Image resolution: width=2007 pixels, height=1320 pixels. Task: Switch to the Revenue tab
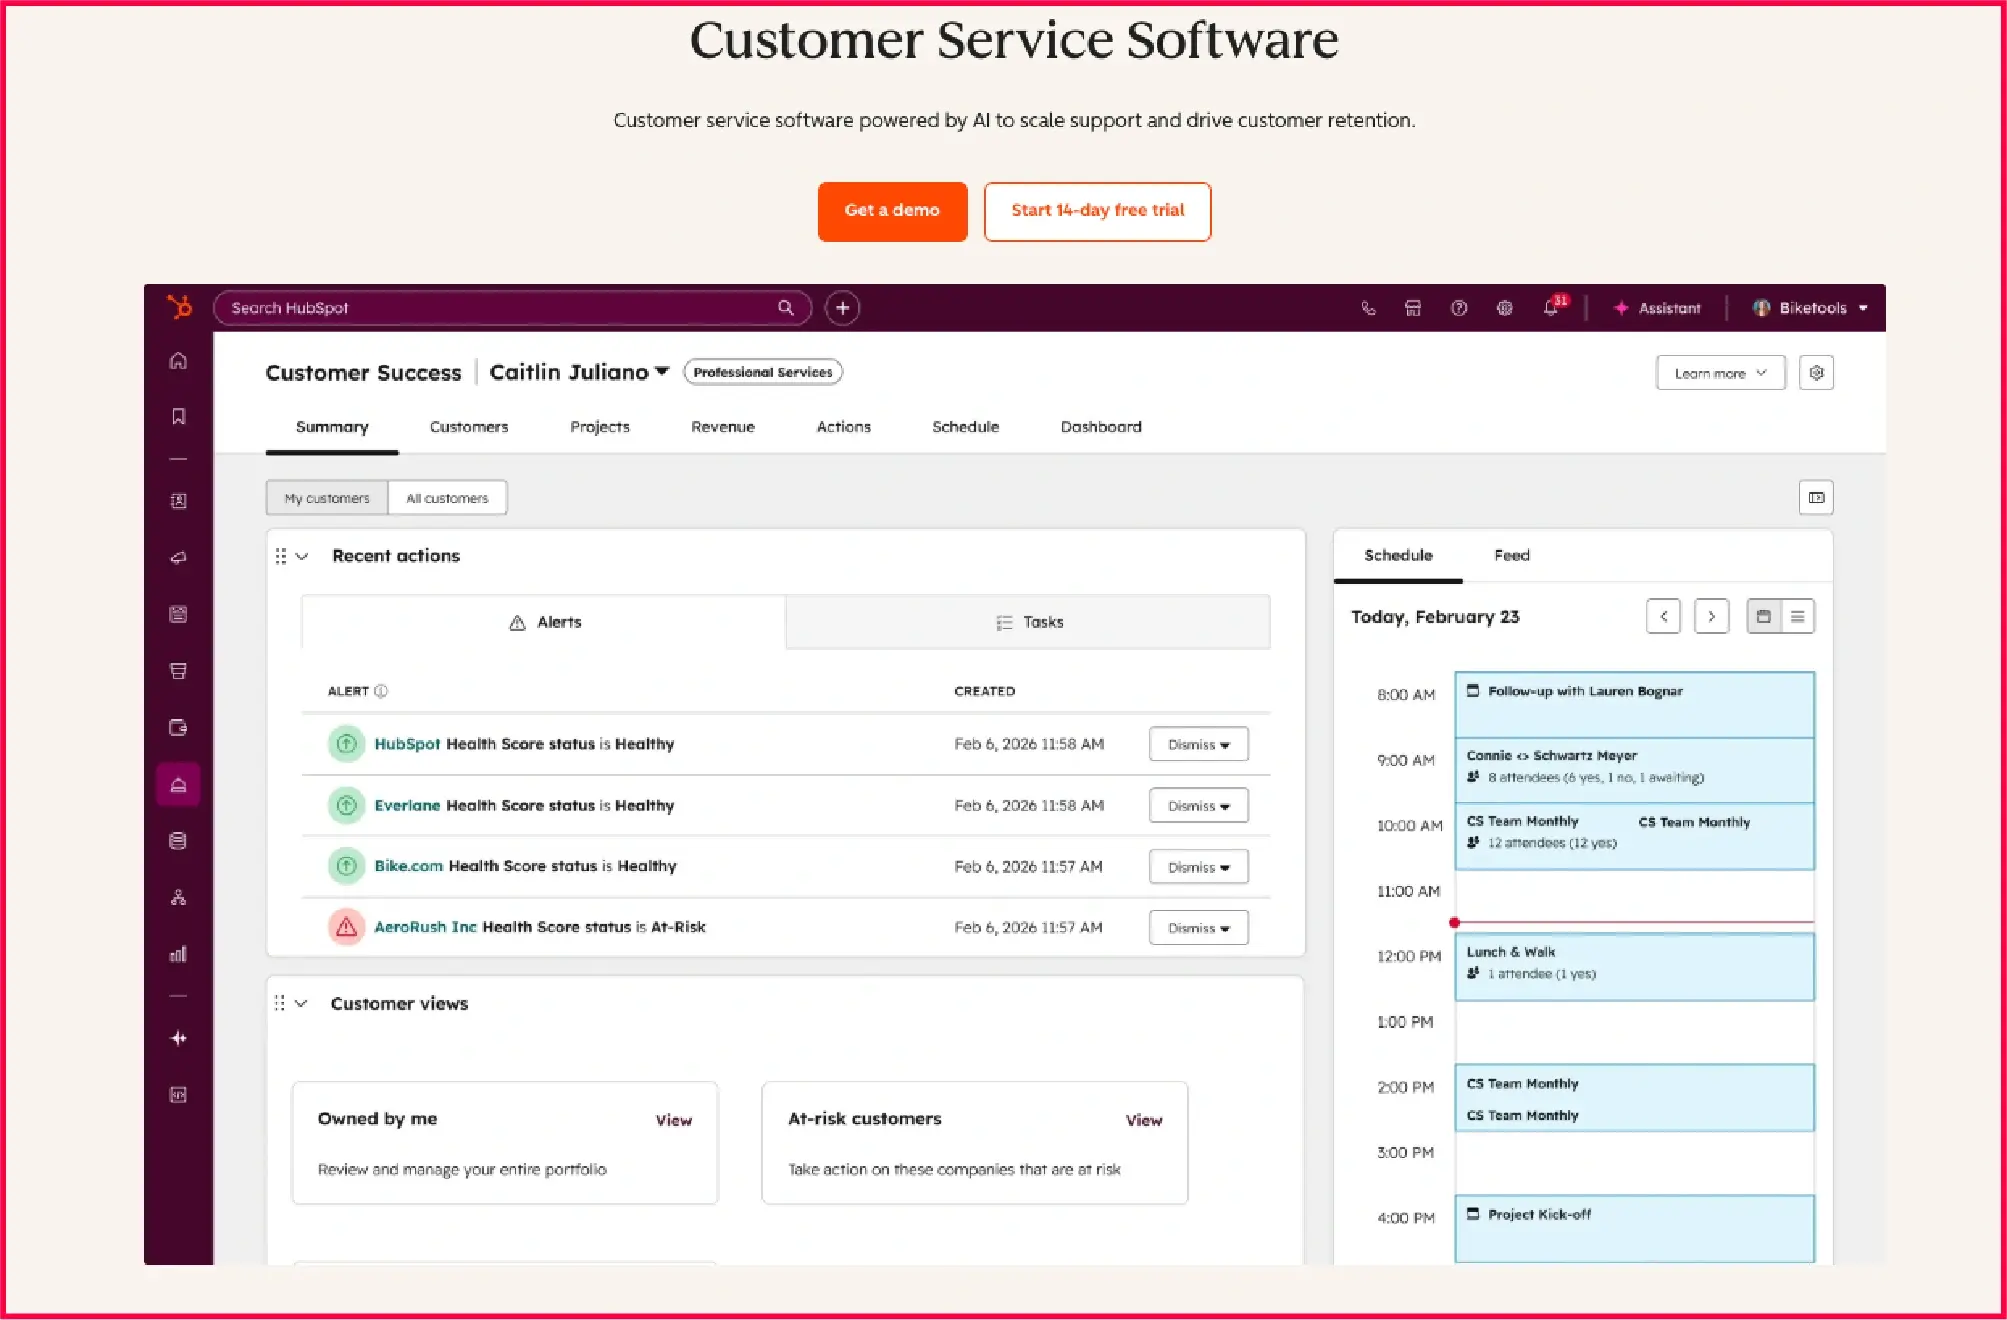point(723,427)
